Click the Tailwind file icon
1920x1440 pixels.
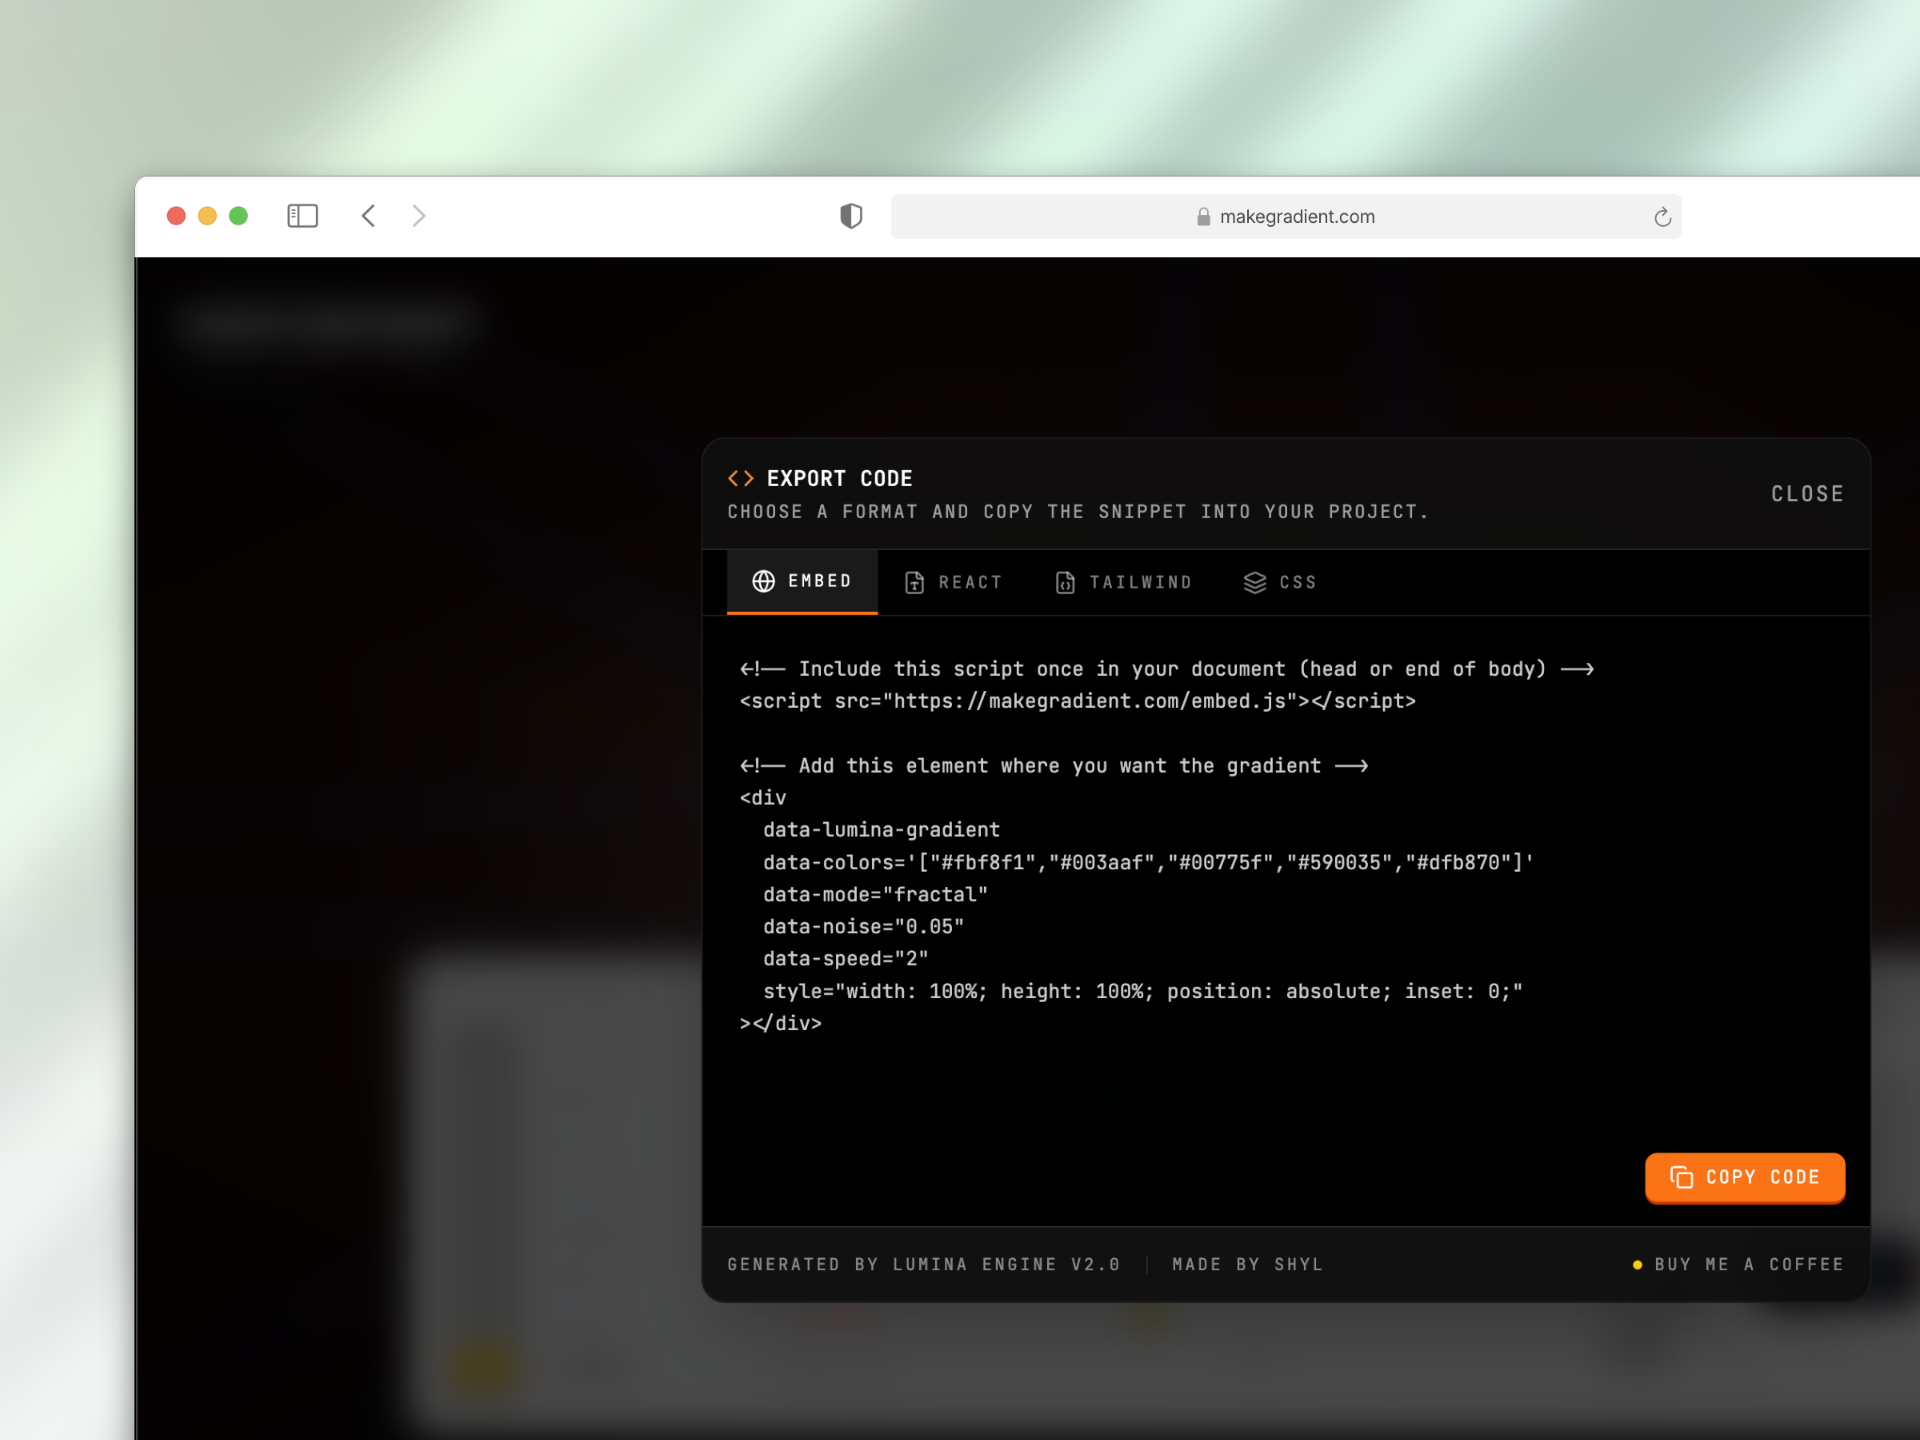(x=1063, y=582)
